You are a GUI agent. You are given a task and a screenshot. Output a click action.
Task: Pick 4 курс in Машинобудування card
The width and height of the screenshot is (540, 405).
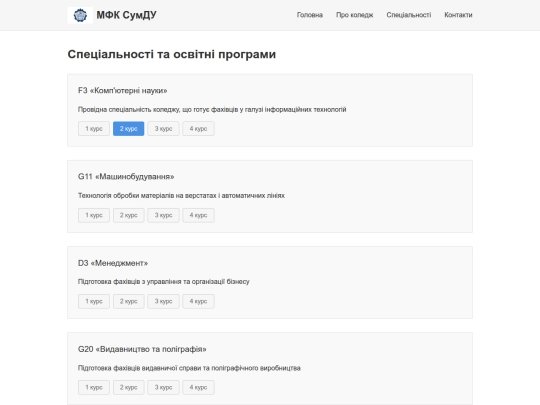[x=198, y=215]
